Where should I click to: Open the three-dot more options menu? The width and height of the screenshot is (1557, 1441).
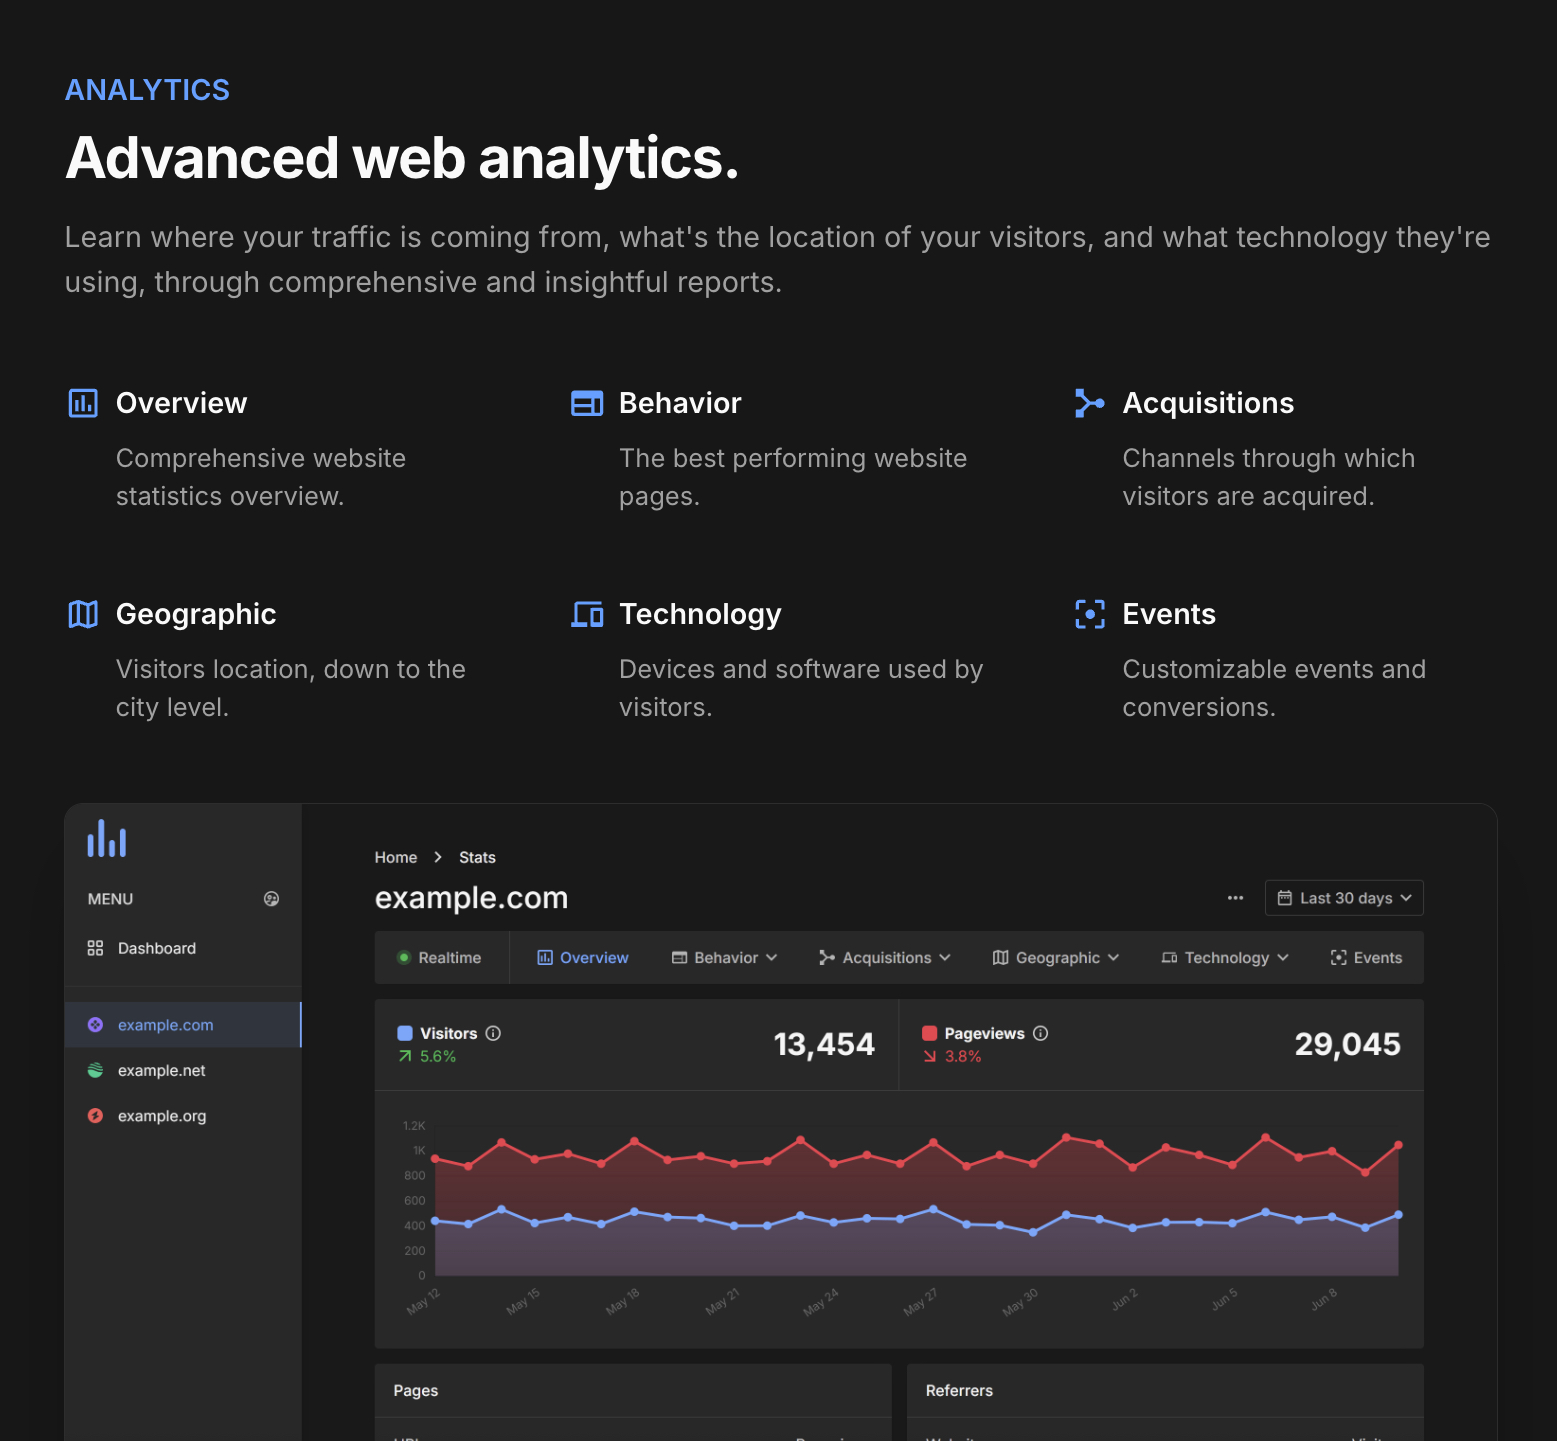[1236, 898]
